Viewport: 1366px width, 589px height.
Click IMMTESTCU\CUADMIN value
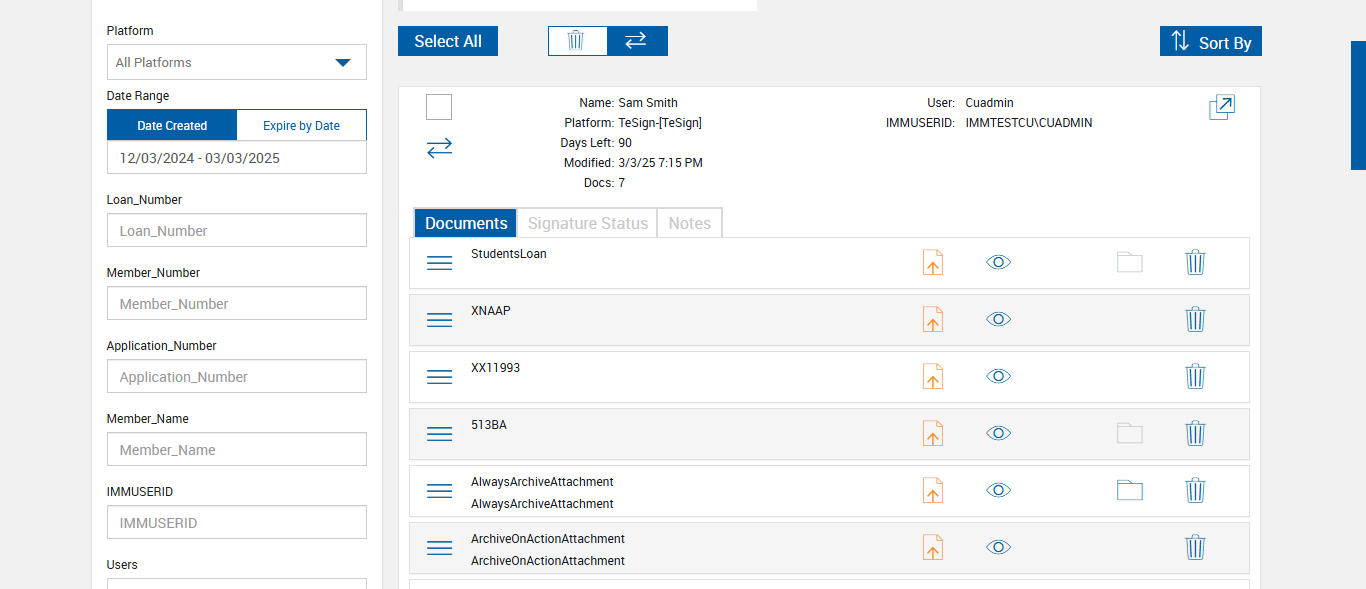coord(1029,123)
